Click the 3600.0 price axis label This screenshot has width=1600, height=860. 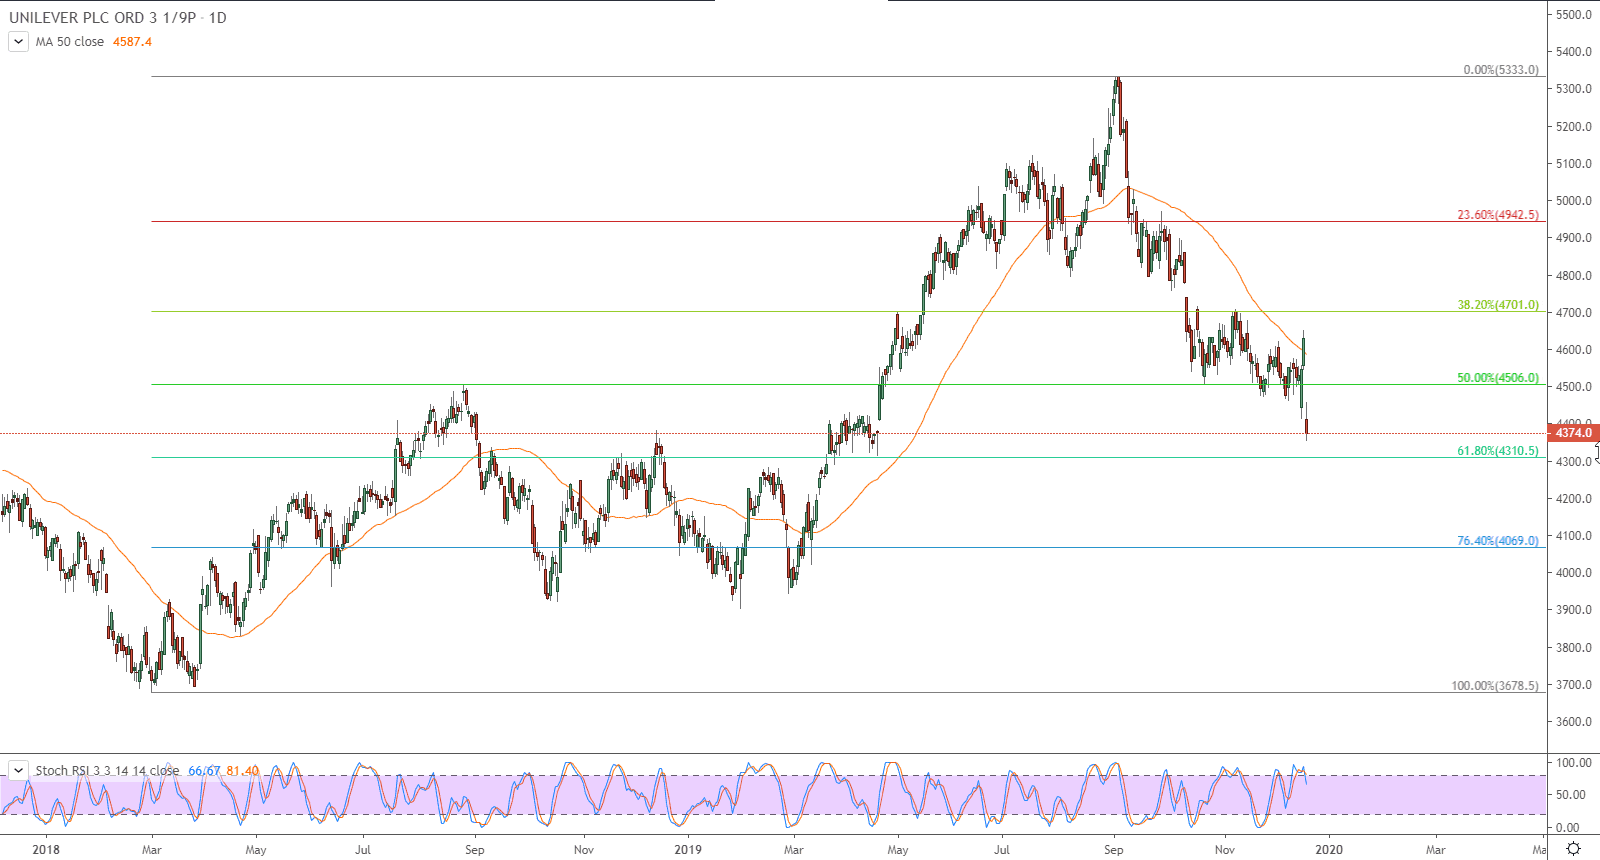coord(1573,722)
